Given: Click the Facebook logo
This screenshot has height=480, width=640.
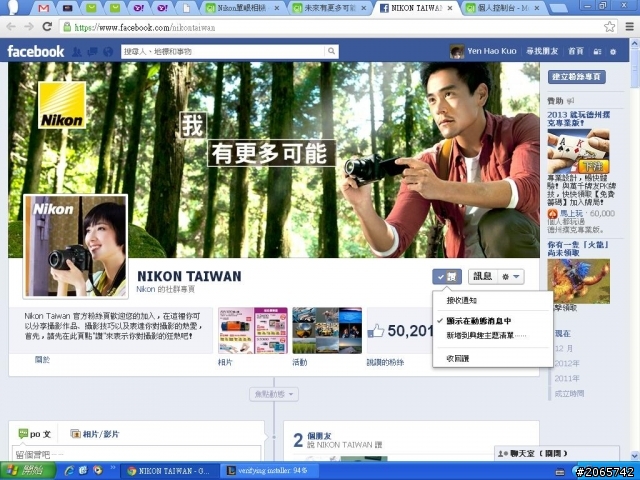Looking at the screenshot, I should click(x=36, y=51).
